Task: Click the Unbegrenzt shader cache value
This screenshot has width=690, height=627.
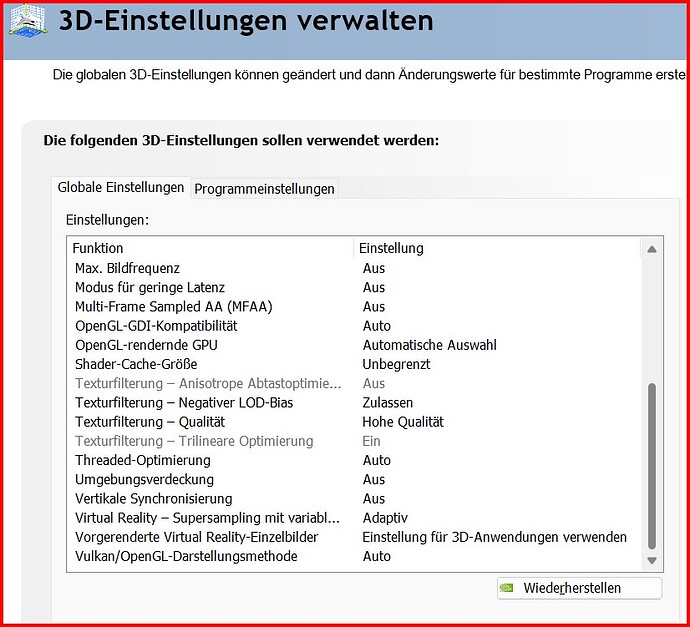Action: pyautogui.click(x=396, y=364)
